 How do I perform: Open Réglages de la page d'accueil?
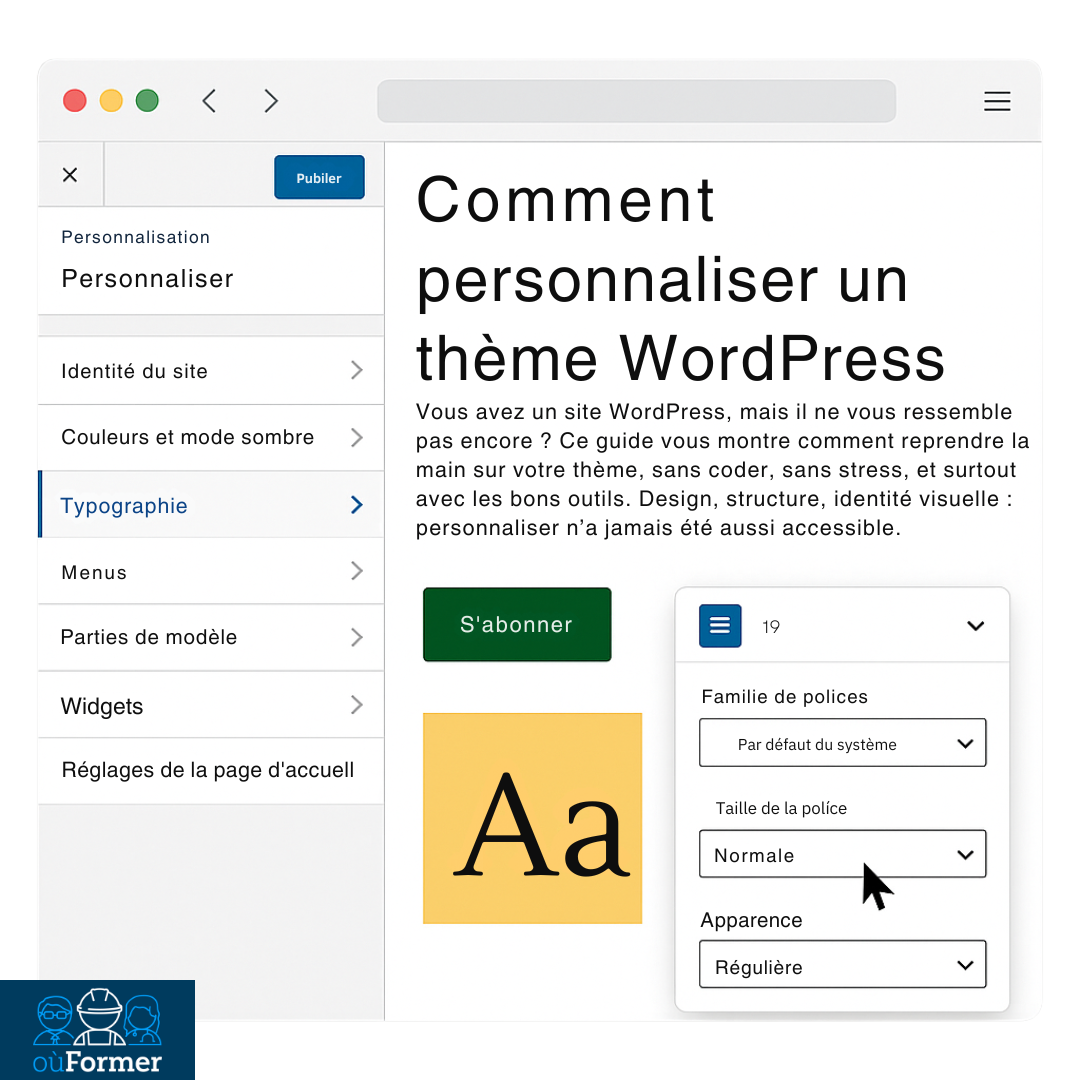point(211,770)
